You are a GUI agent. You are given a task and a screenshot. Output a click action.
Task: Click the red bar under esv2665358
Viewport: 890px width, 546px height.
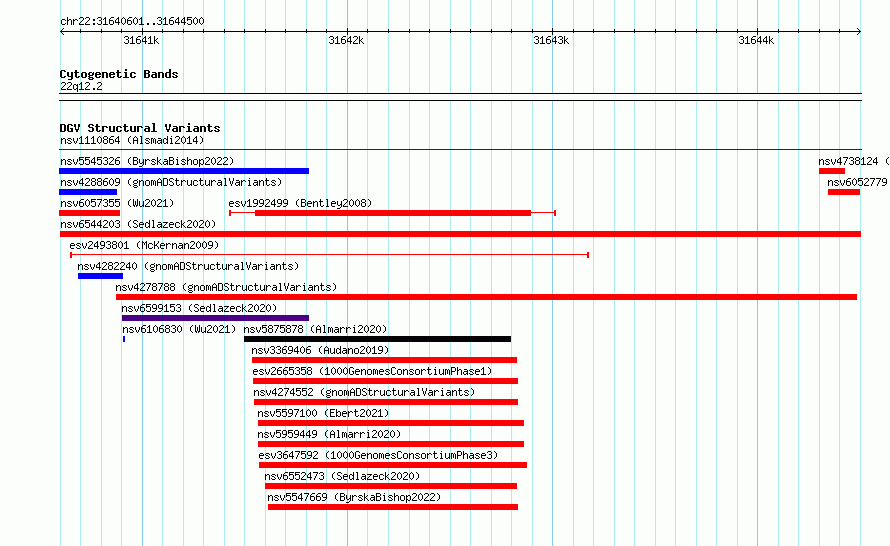[385, 381]
